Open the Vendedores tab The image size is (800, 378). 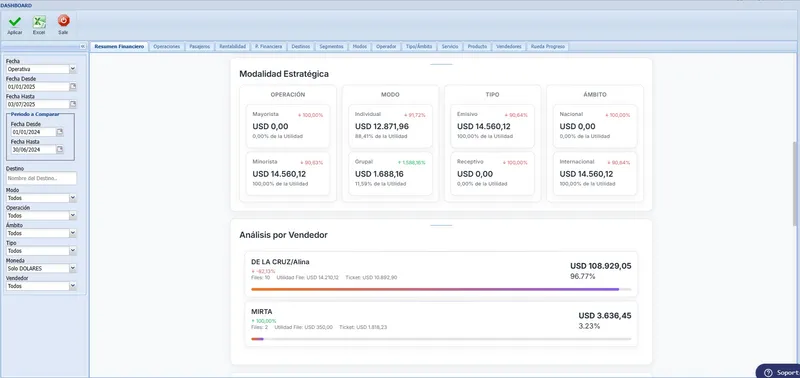point(509,46)
